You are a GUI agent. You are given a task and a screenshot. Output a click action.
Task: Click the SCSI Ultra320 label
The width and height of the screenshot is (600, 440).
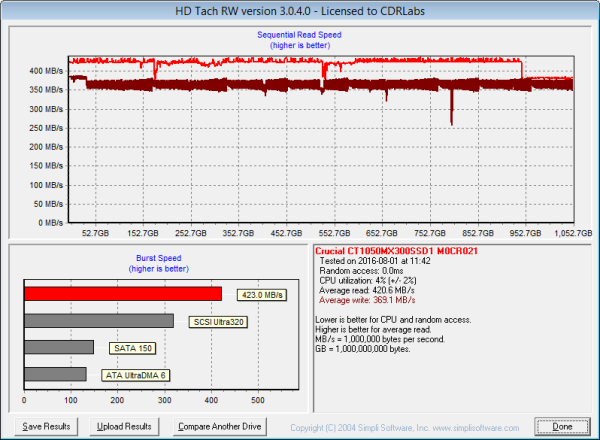click(x=218, y=322)
